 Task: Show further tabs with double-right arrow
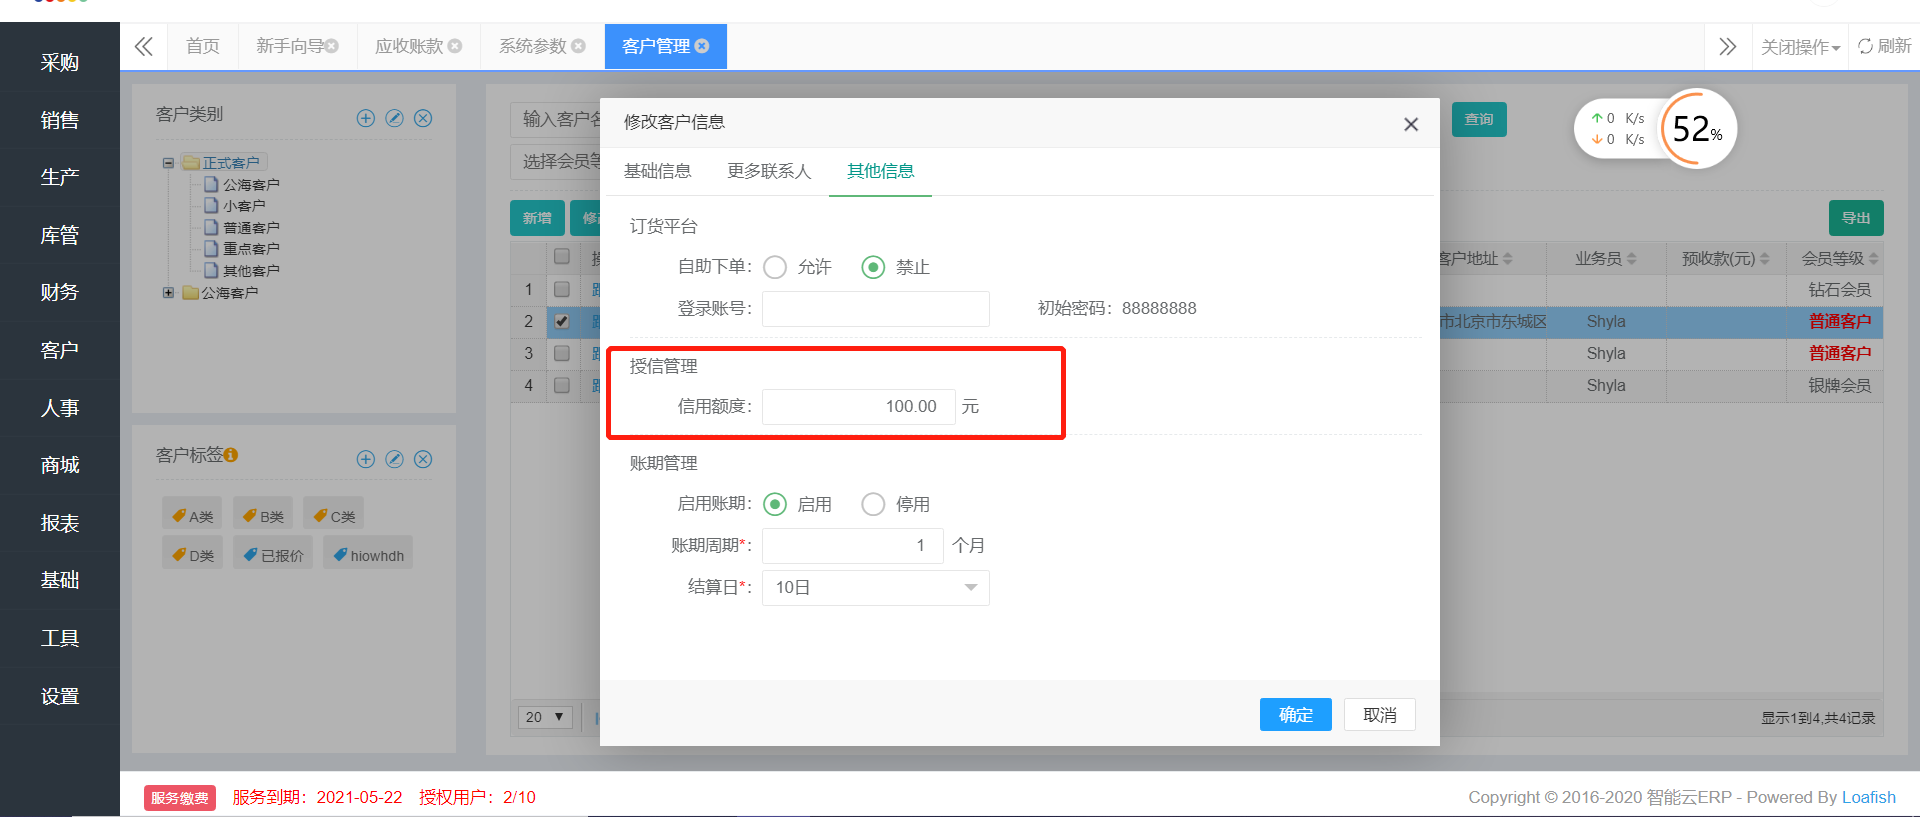point(1727,46)
